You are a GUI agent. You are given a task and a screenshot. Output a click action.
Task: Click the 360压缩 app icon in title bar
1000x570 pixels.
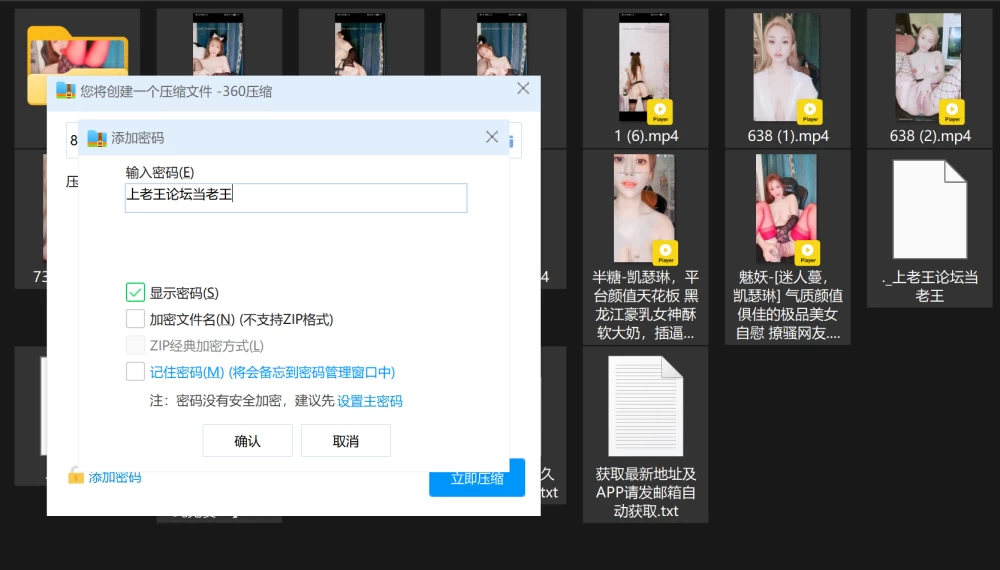[x=66, y=91]
